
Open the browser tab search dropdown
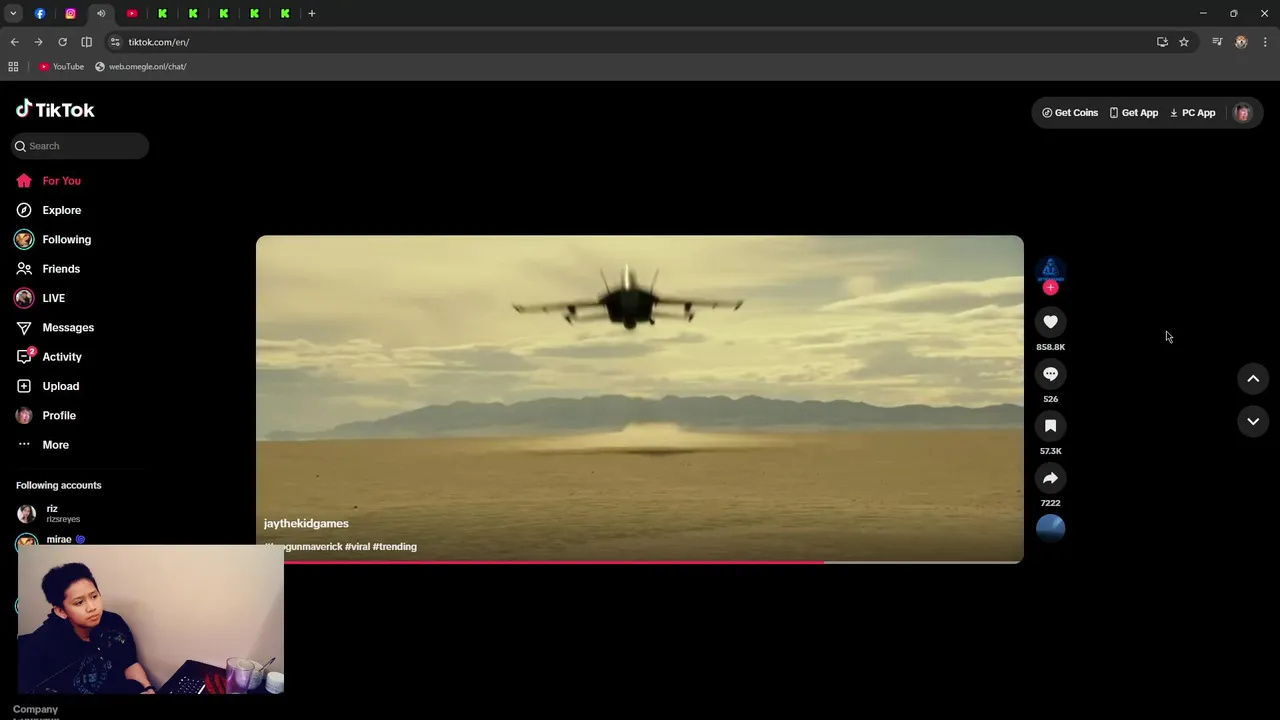pos(13,13)
